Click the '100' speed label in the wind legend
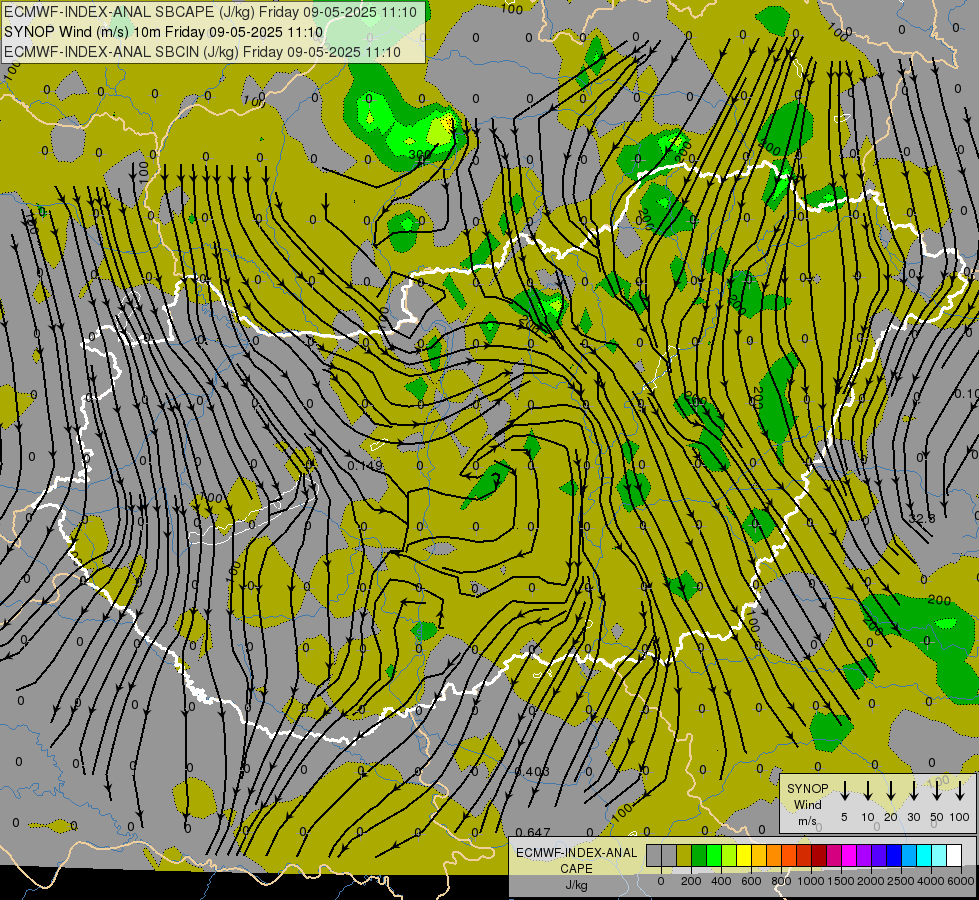 960,817
